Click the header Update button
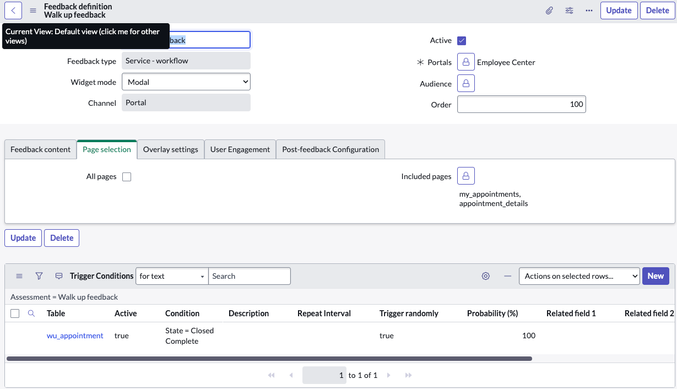This screenshot has height=389, width=677. (x=619, y=10)
